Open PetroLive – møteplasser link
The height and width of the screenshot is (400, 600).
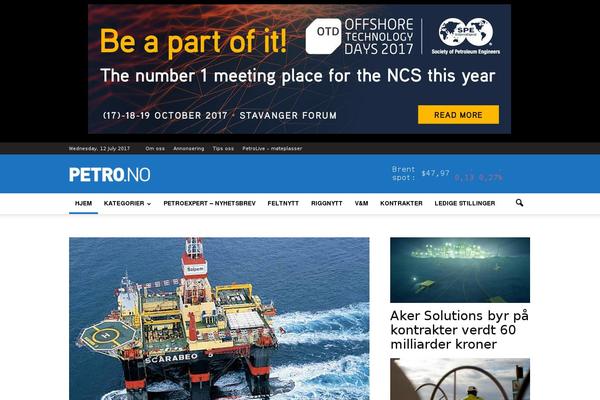click(272, 149)
